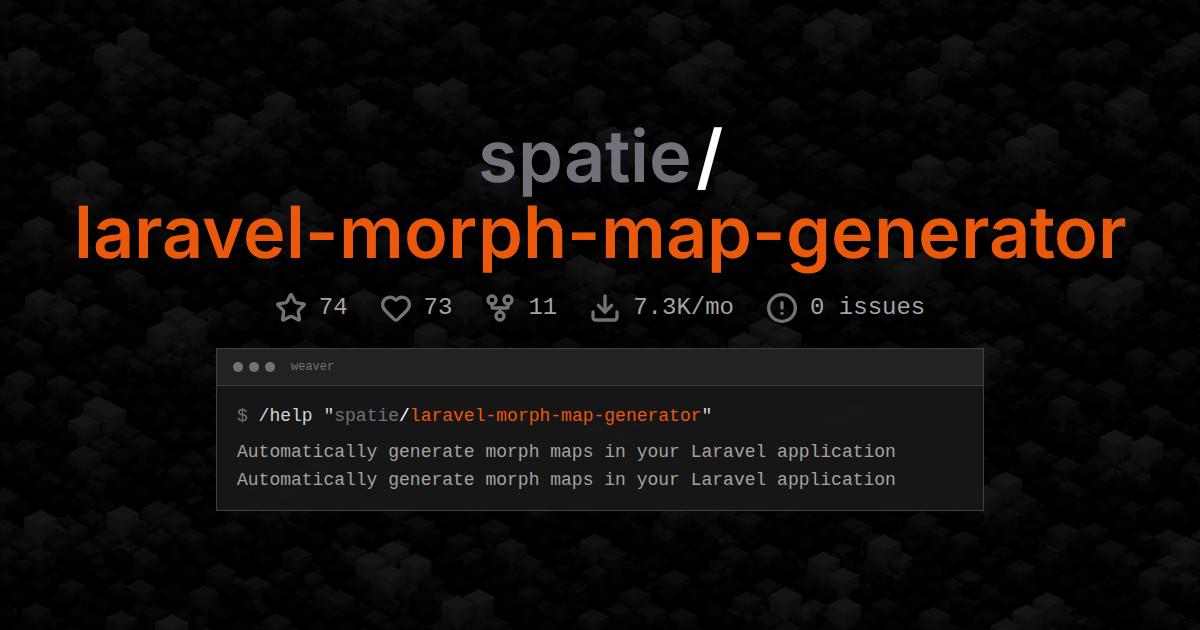Expand the weaver terminal title bar
This screenshot has width=1200, height=630.
600,366
